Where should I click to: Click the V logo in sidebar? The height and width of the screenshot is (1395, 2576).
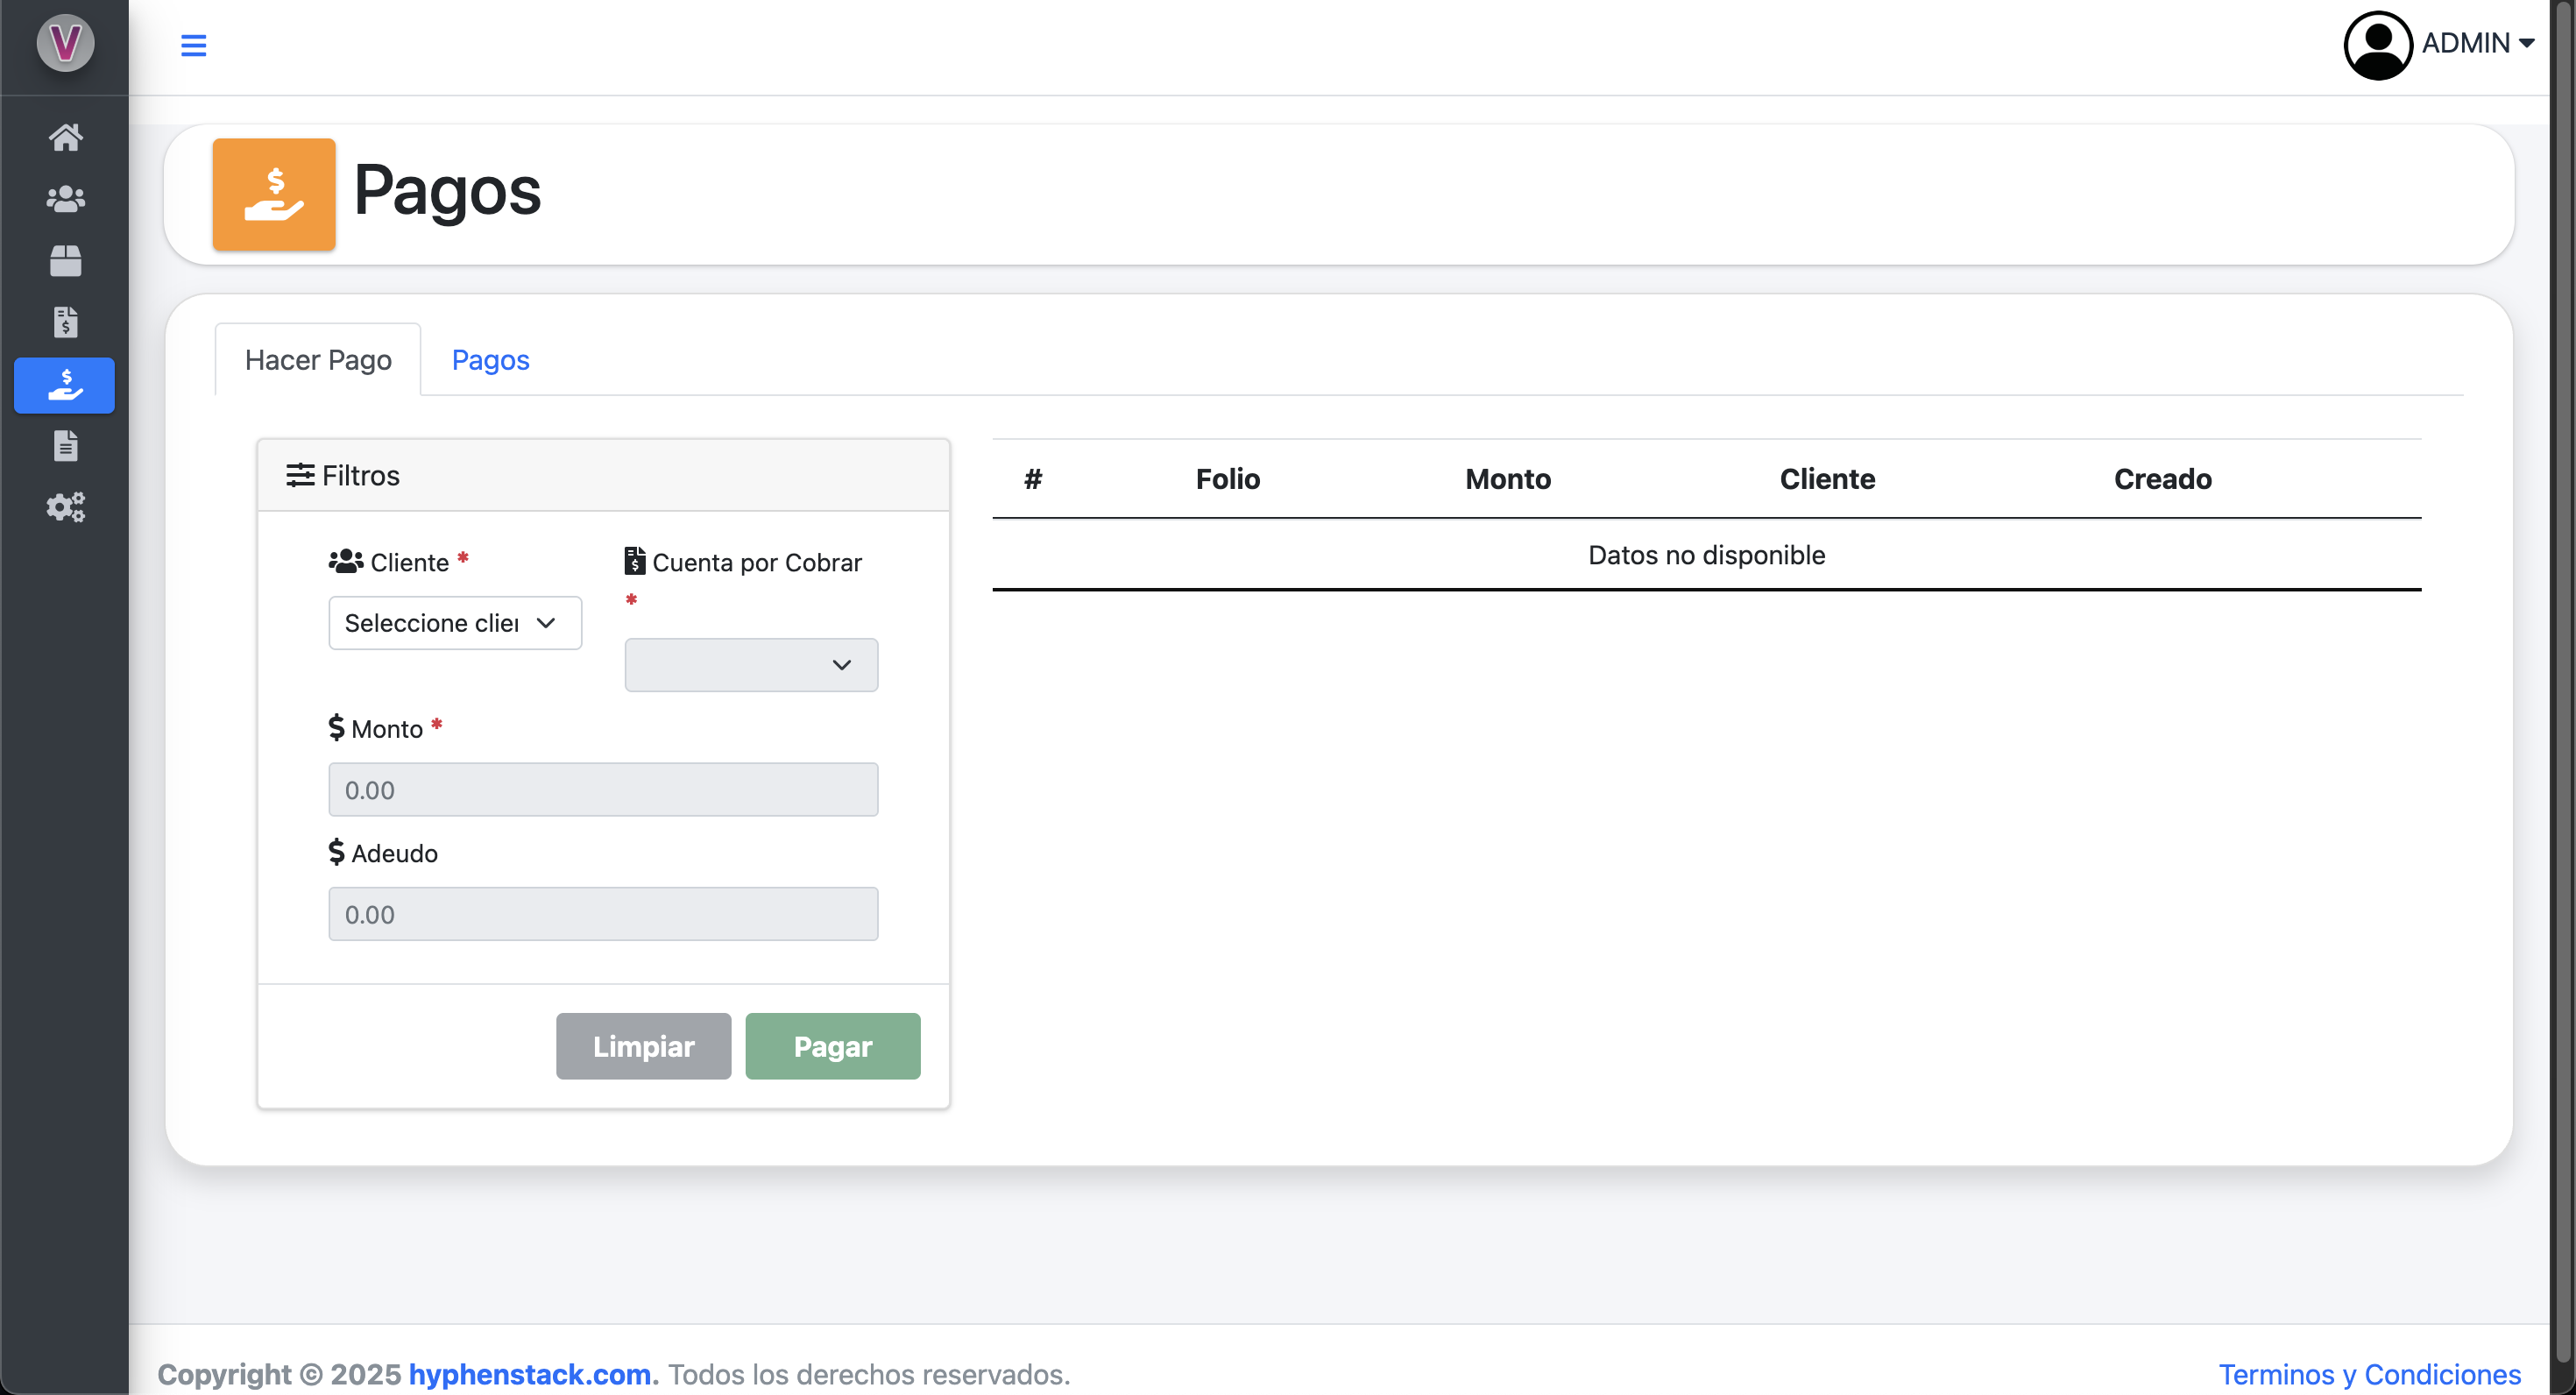coord(65,43)
